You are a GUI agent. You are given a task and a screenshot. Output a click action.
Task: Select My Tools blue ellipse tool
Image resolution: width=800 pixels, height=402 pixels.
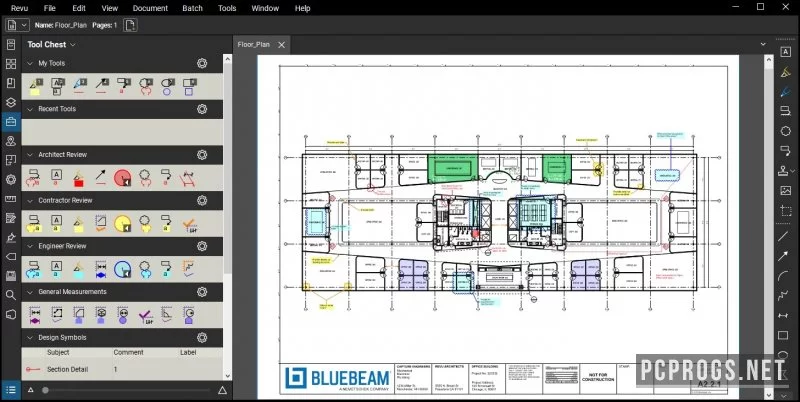[167, 87]
